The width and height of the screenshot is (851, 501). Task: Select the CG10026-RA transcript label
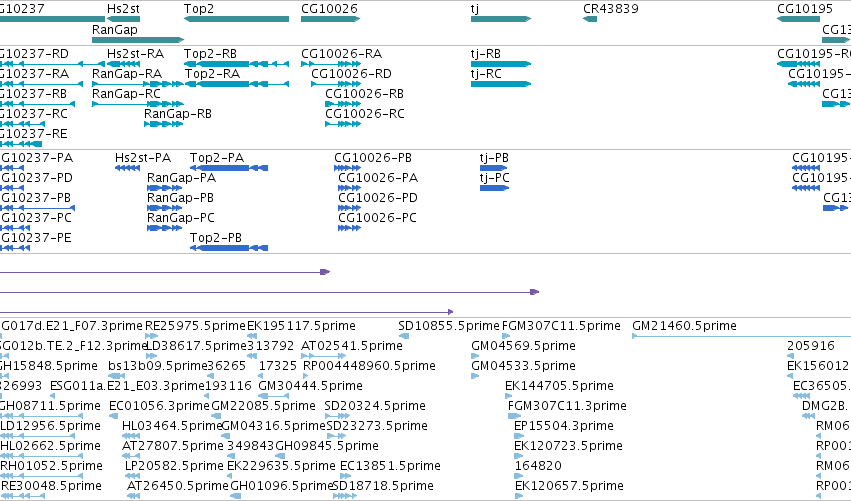pyautogui.click(x=341, y=54)
